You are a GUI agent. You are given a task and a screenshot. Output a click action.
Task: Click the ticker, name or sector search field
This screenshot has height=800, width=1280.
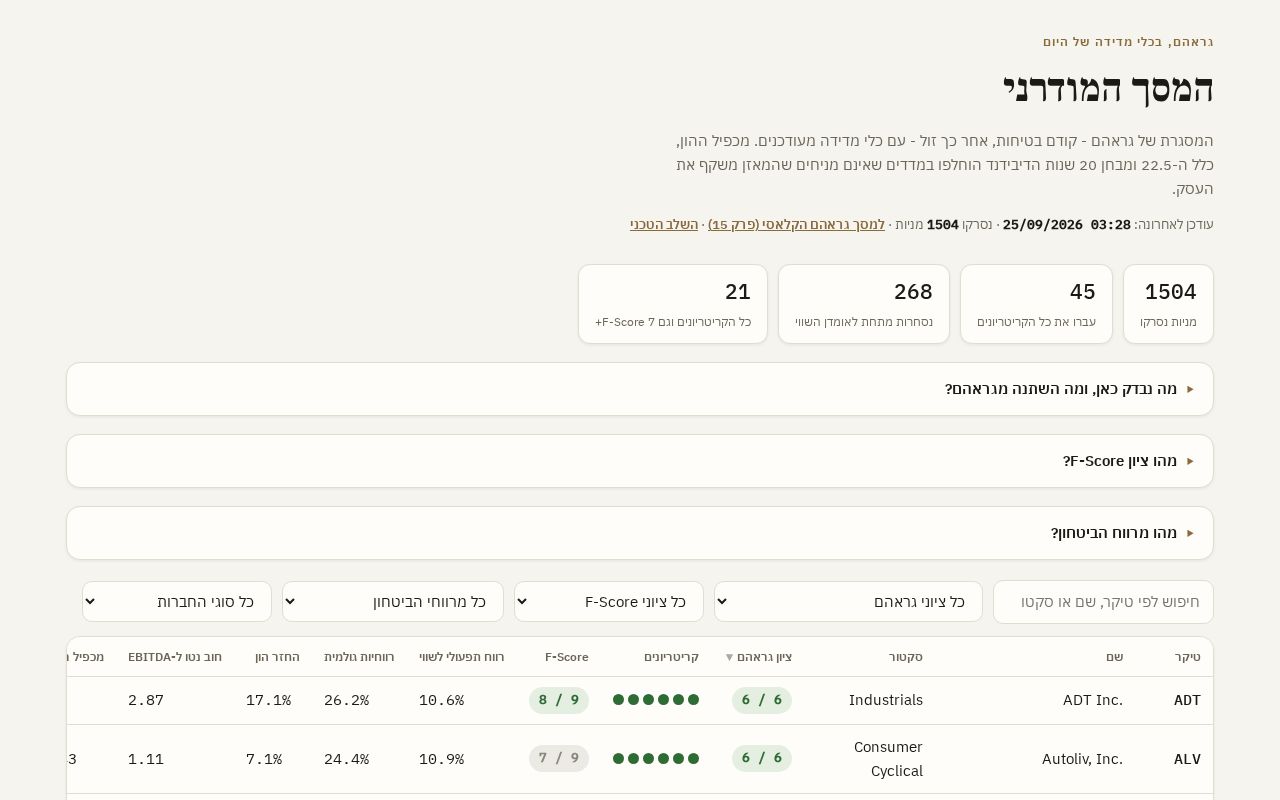[1103, 602]
